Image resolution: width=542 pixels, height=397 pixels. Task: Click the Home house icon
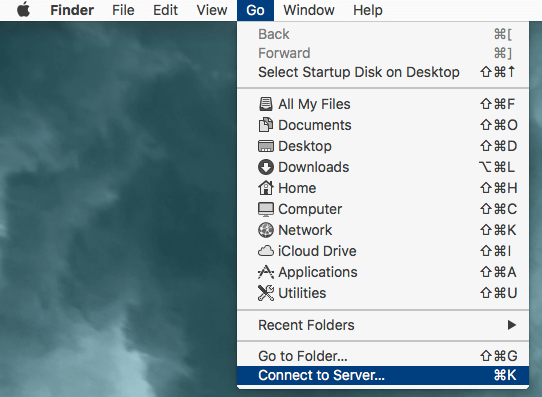[265, 188]
